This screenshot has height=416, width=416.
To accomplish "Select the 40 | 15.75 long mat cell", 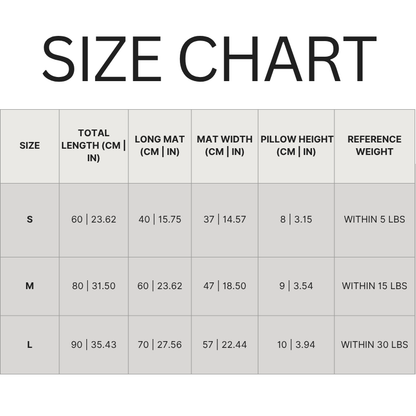I will coord(160,219).
